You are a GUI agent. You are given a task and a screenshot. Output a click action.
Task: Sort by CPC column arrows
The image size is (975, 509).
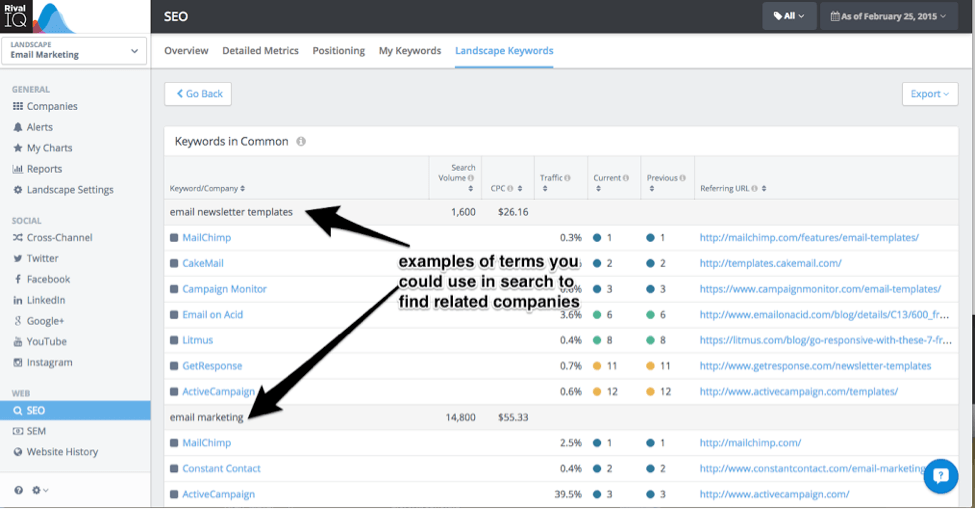point(520,188)
